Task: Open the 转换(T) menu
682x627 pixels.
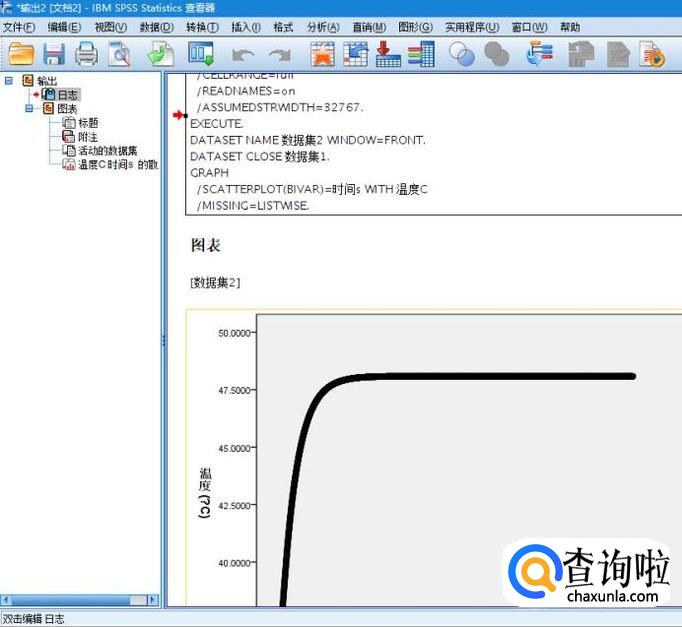Action: point(202,27)
